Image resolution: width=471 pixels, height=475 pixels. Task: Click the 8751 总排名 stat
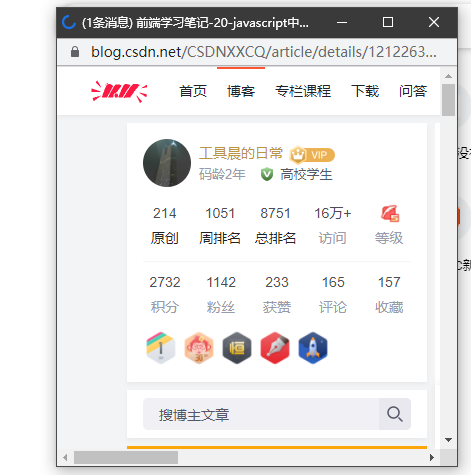coord(275,226)
